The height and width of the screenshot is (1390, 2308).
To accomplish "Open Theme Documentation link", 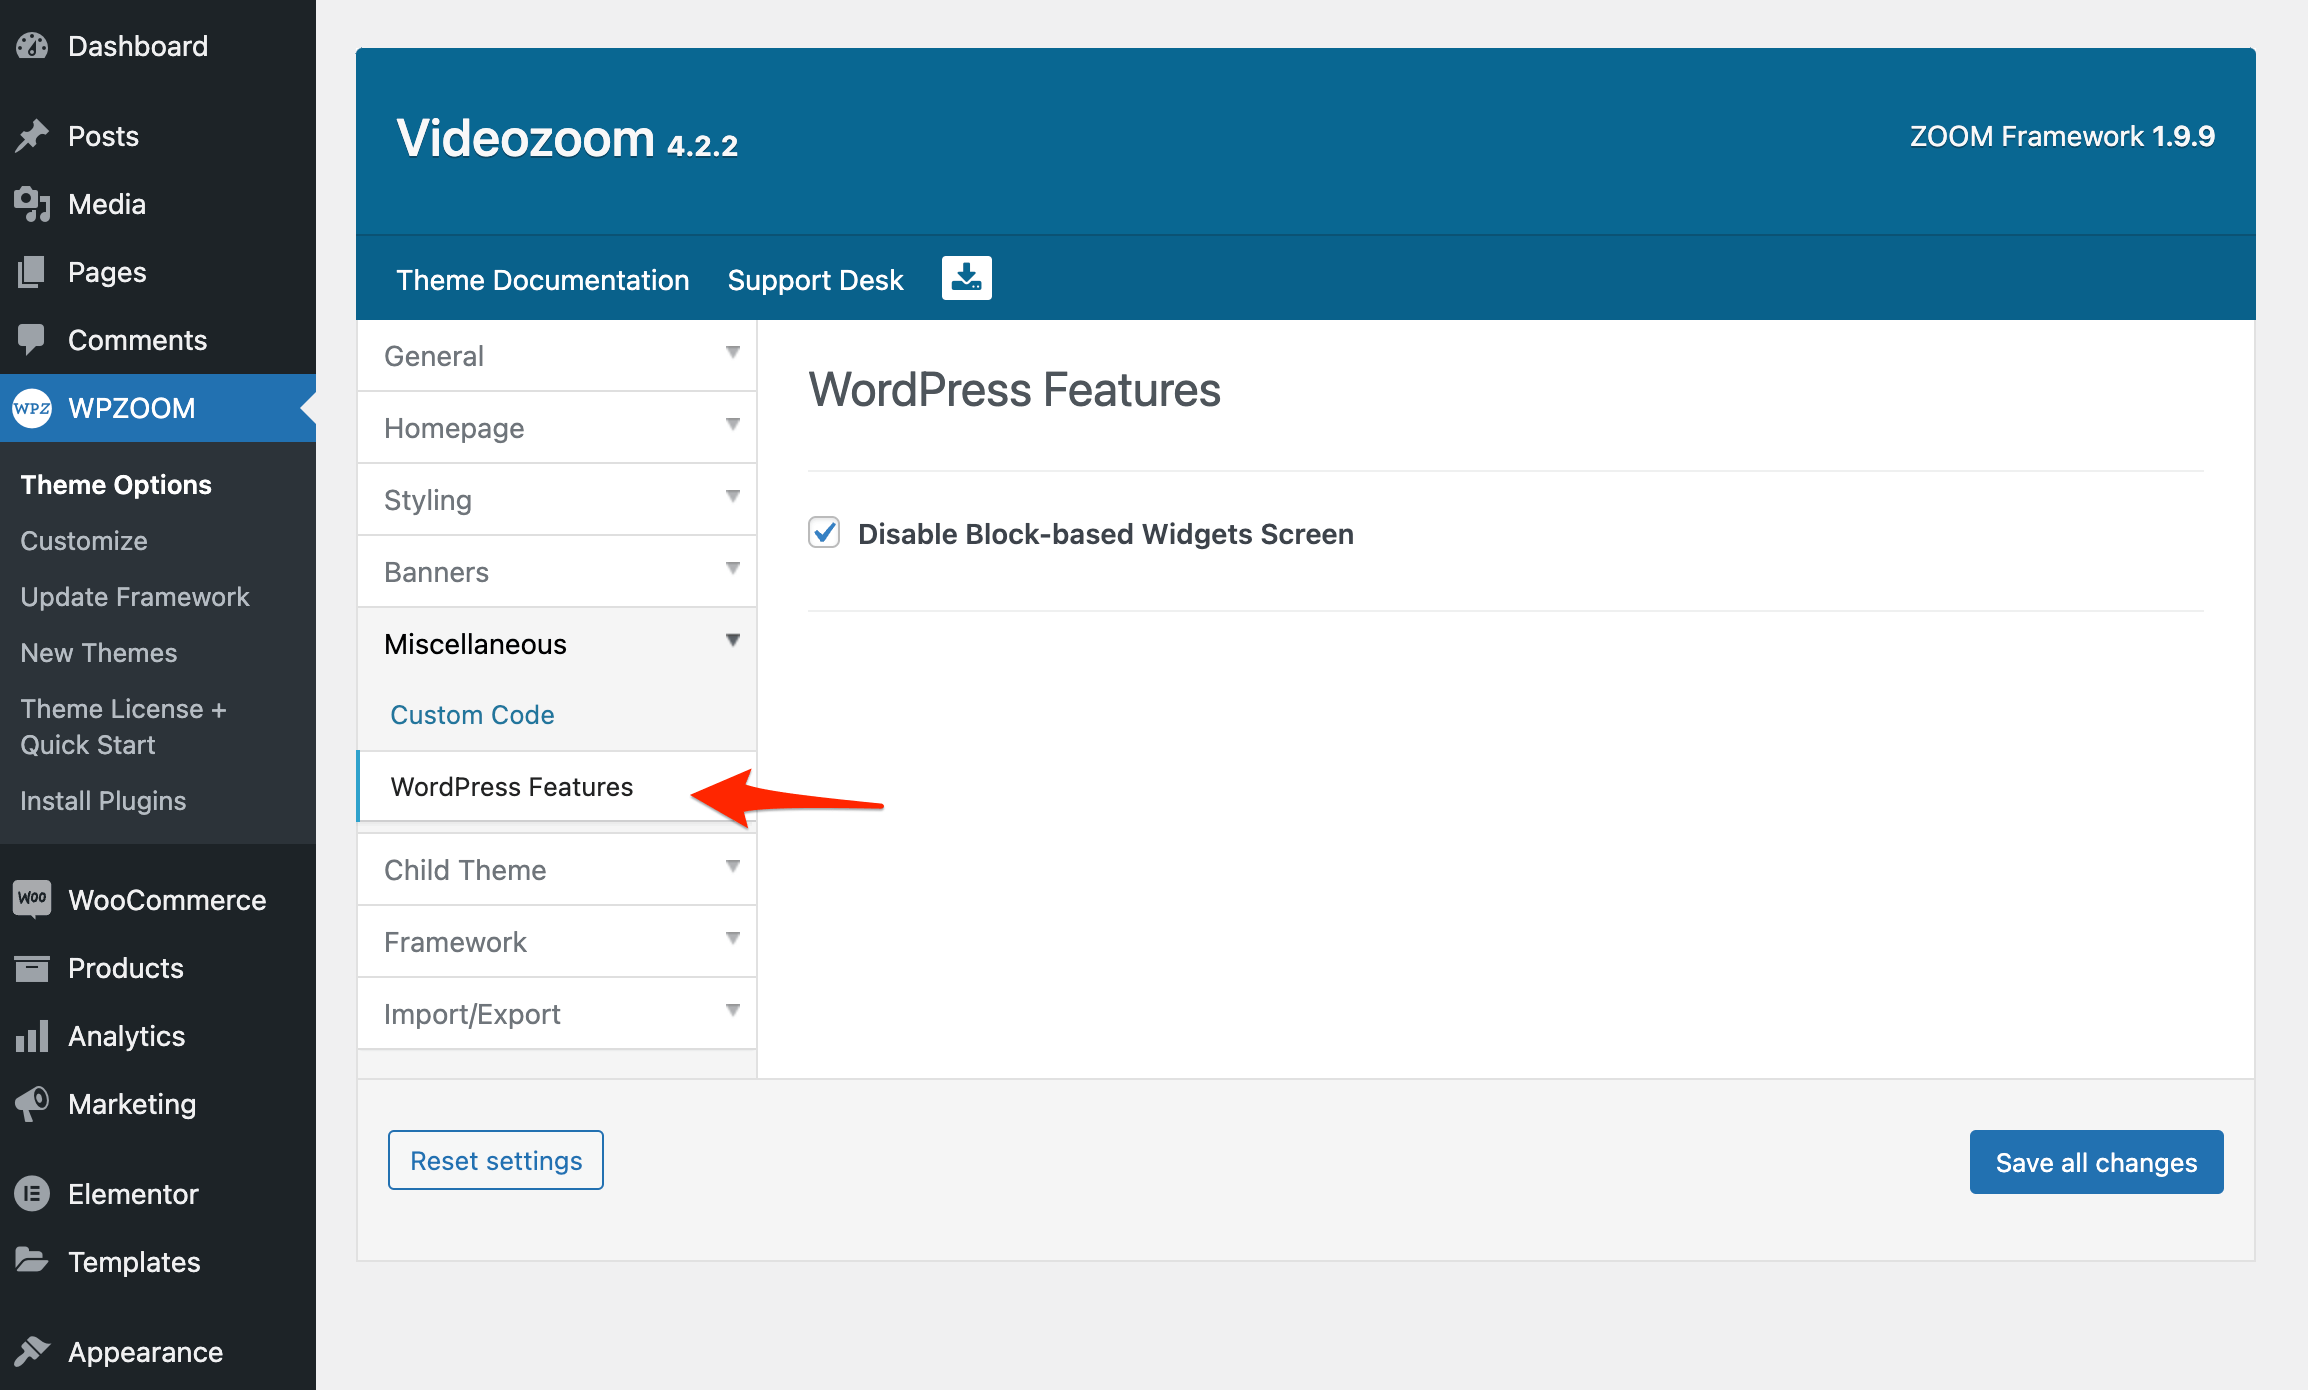I will (542, 280).
